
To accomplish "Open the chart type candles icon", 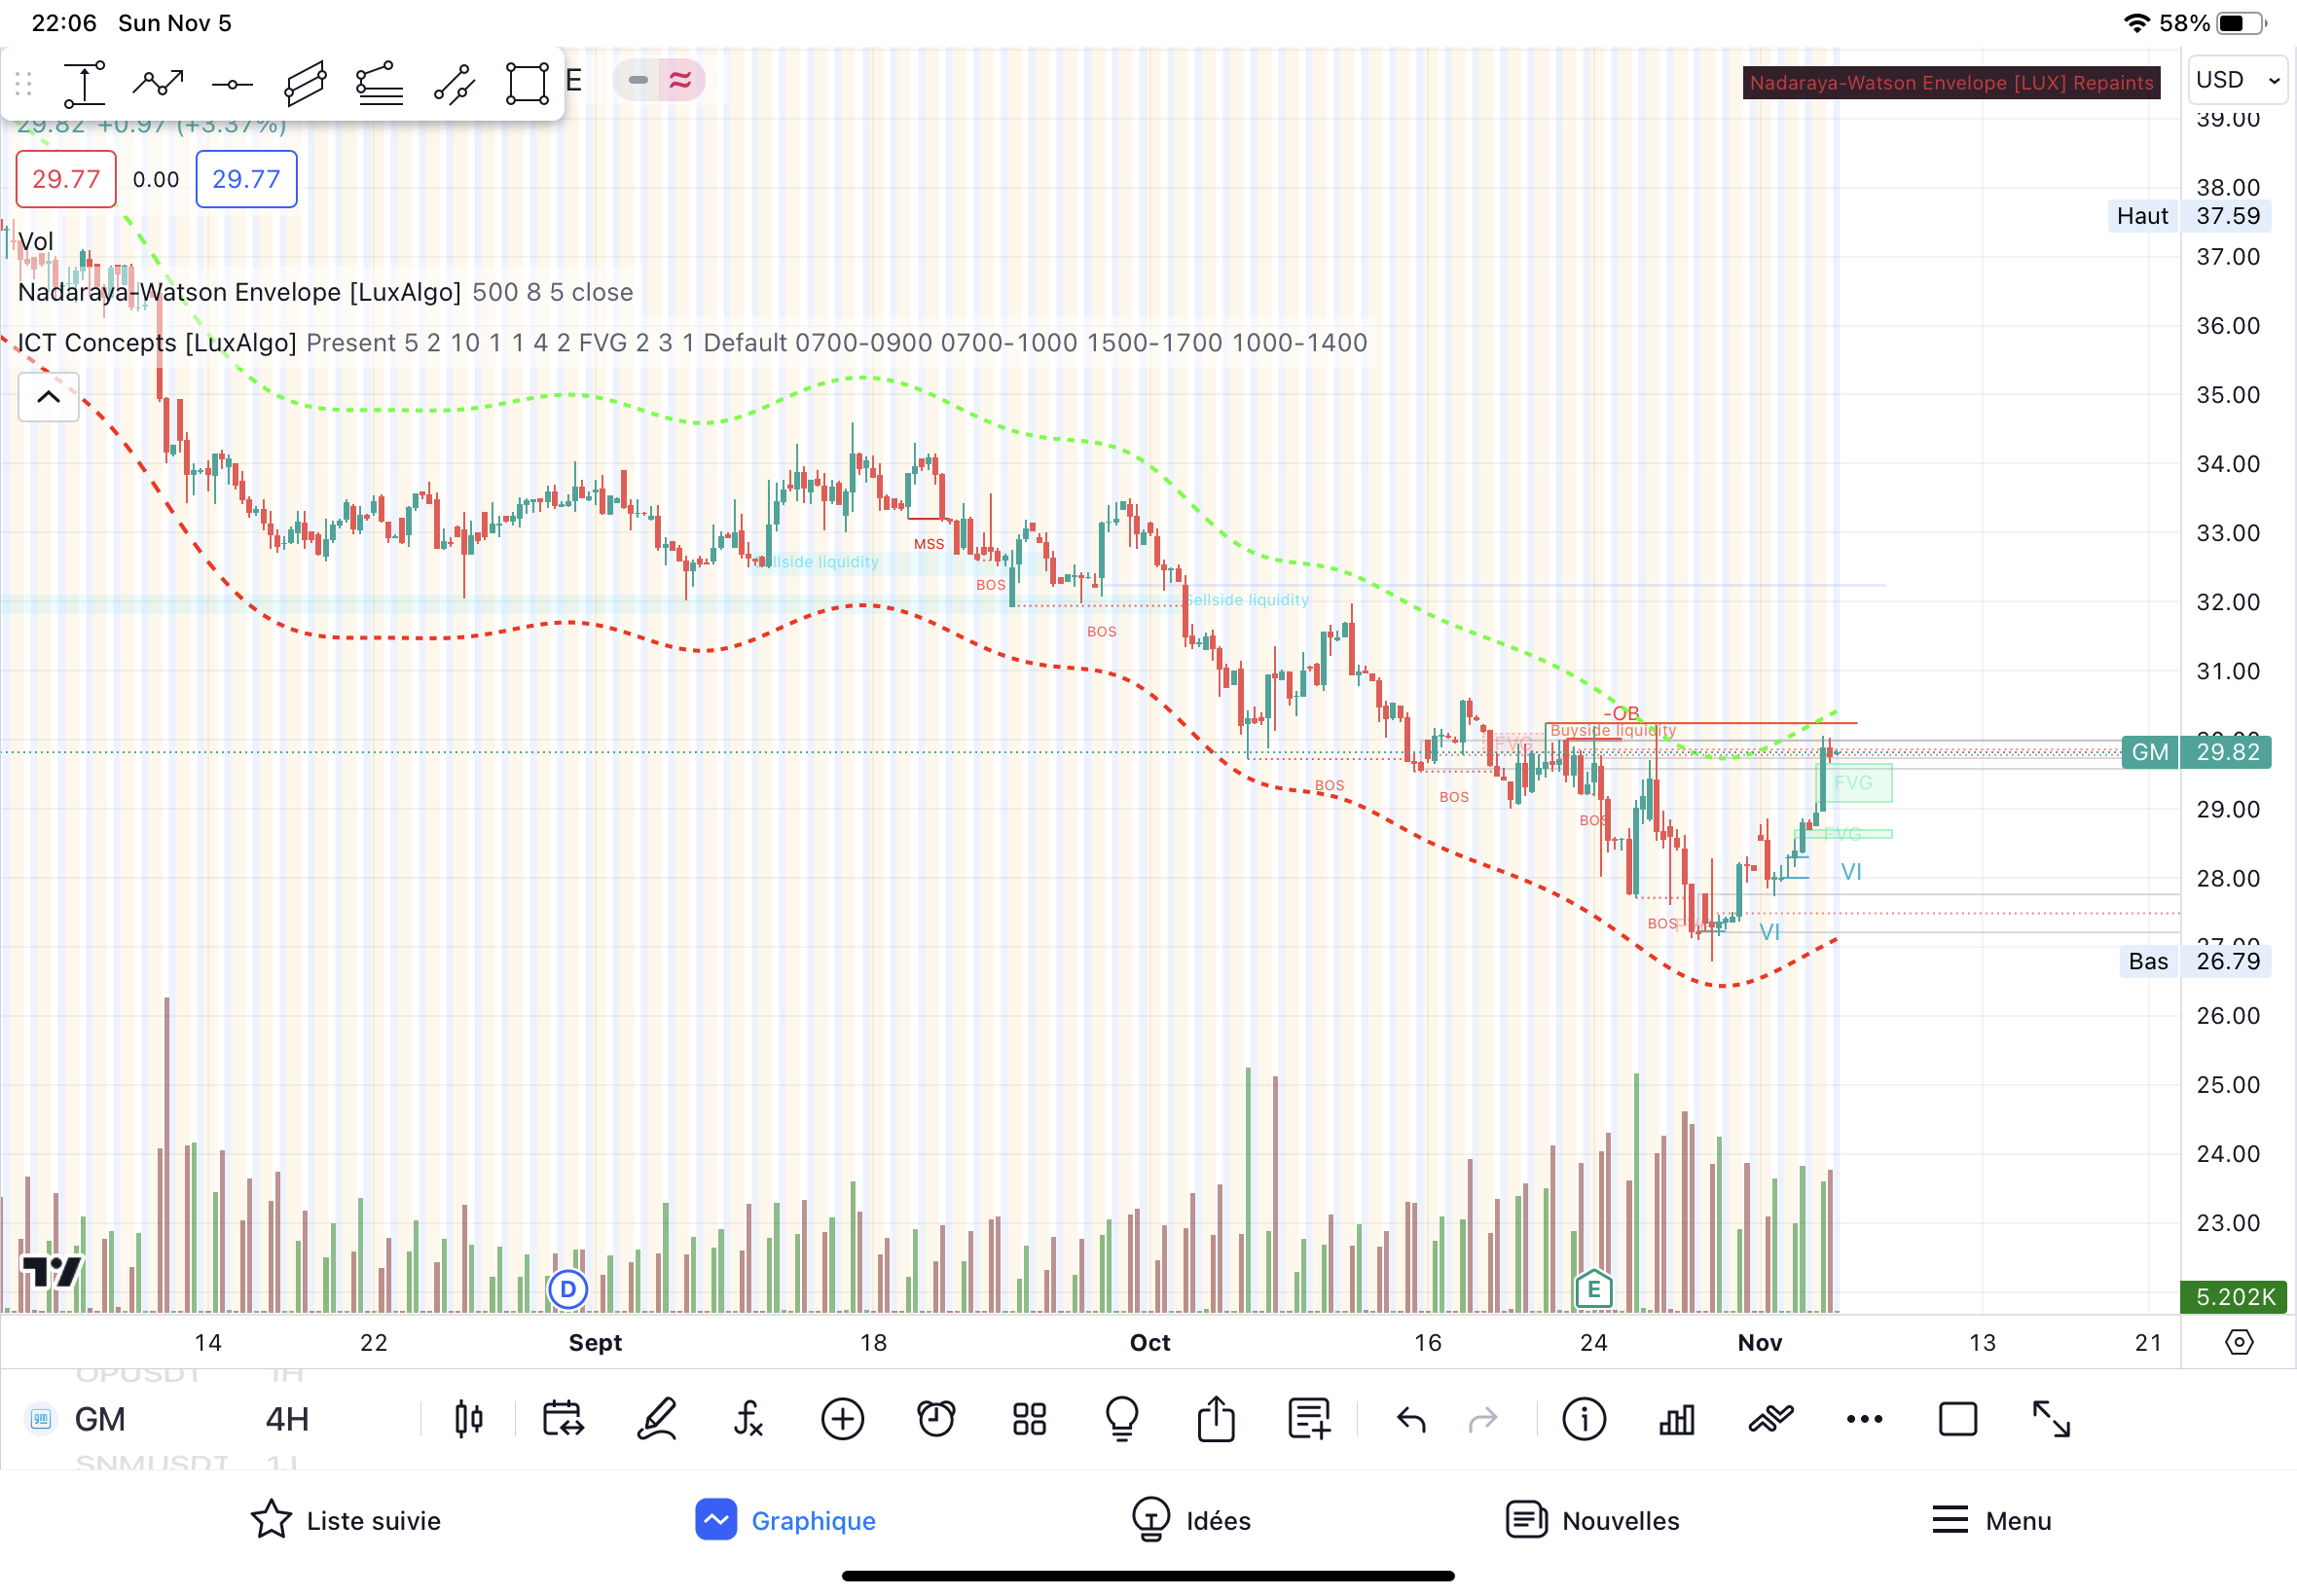I will pyautogui.click(x=469, y=1419).
